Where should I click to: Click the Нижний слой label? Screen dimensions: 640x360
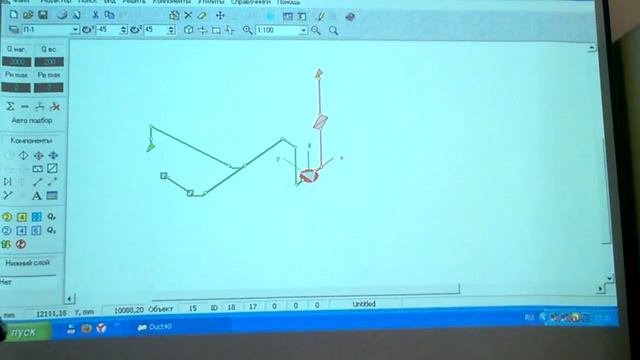click(27, 263)
